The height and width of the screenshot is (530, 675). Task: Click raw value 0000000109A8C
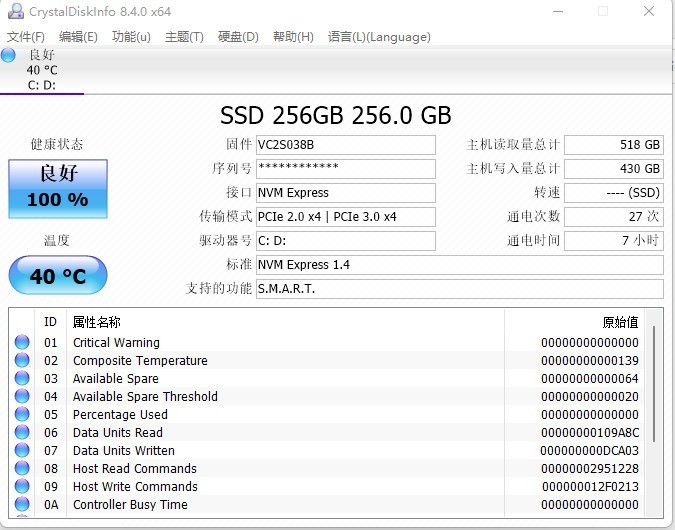pyautogui.click(x=590, y=432)
